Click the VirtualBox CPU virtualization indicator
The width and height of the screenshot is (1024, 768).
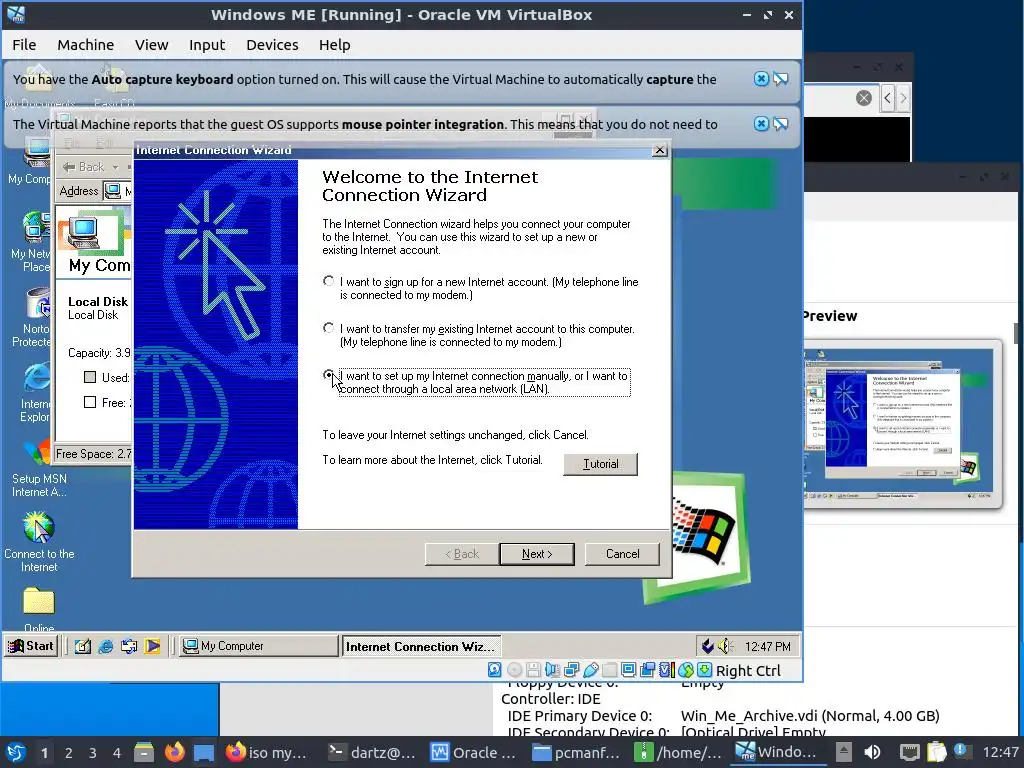(x=667, y=670)
